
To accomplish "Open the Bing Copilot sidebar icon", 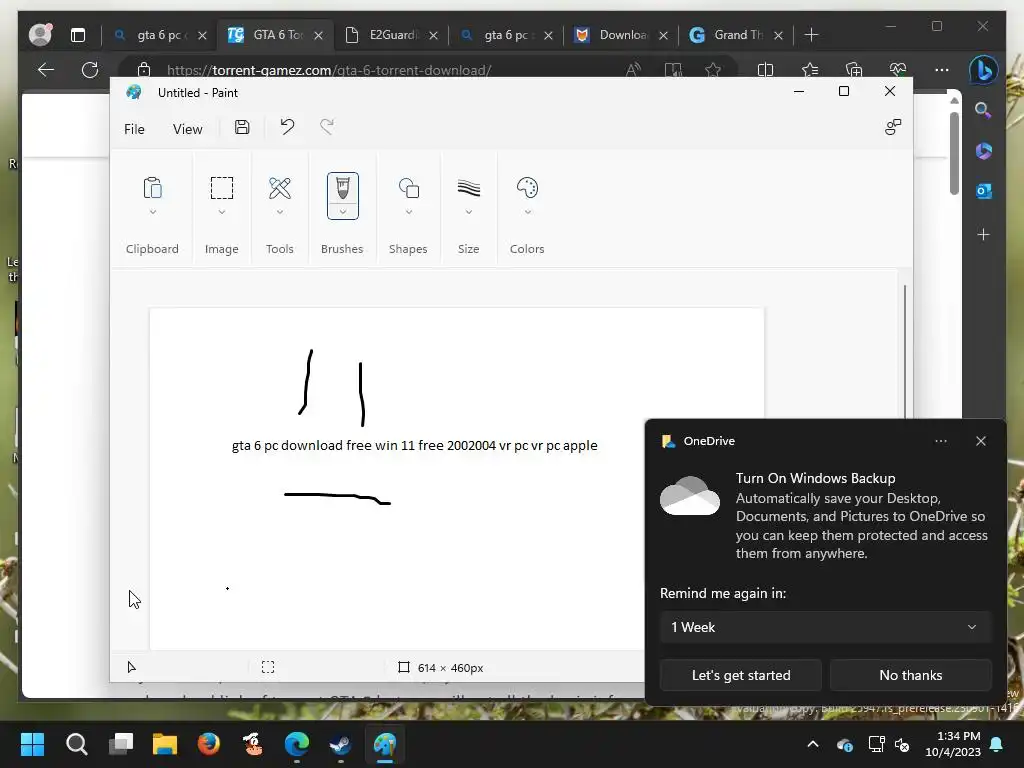I will coord(983,70).
